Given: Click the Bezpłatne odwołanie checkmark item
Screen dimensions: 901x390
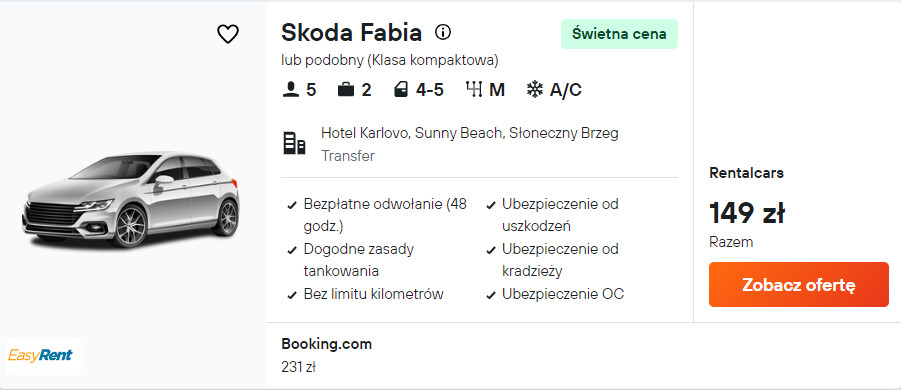Looking at the screenshot, I should [x=378, y=215].
